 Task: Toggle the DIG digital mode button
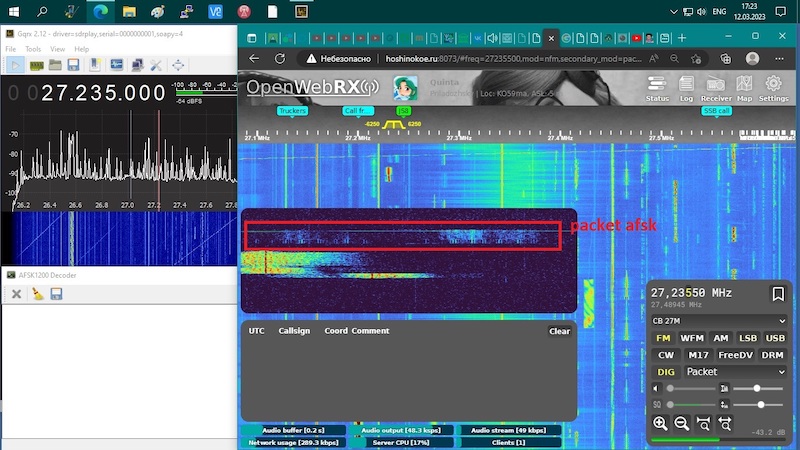pos(666,372)
